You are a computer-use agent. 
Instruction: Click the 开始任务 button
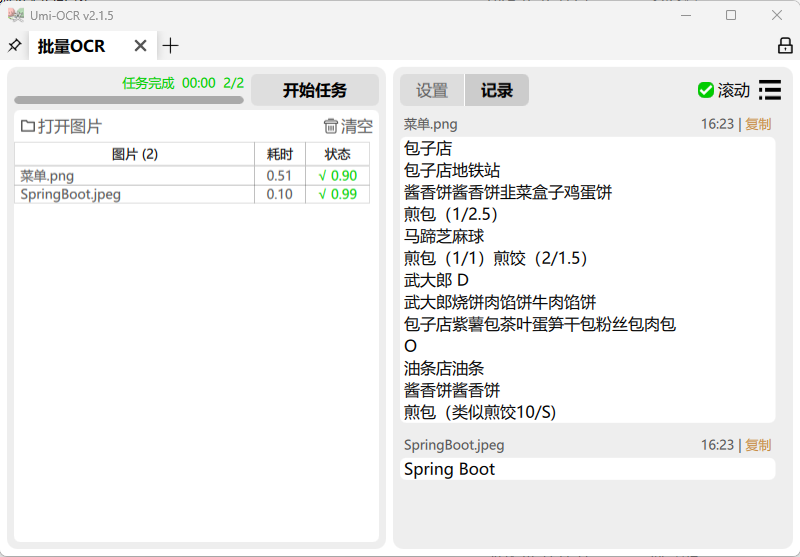315,90
